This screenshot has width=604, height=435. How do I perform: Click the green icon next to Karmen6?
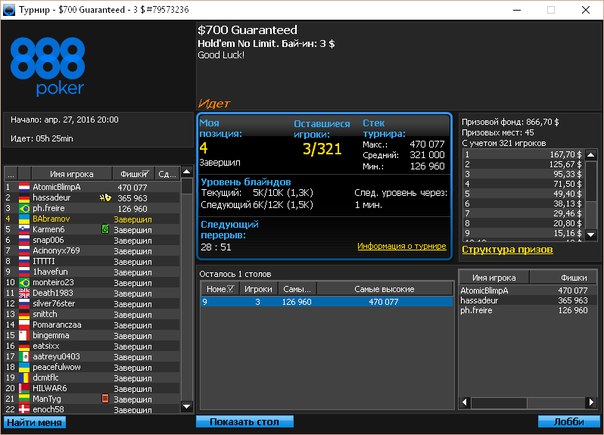tap(105, 229)
